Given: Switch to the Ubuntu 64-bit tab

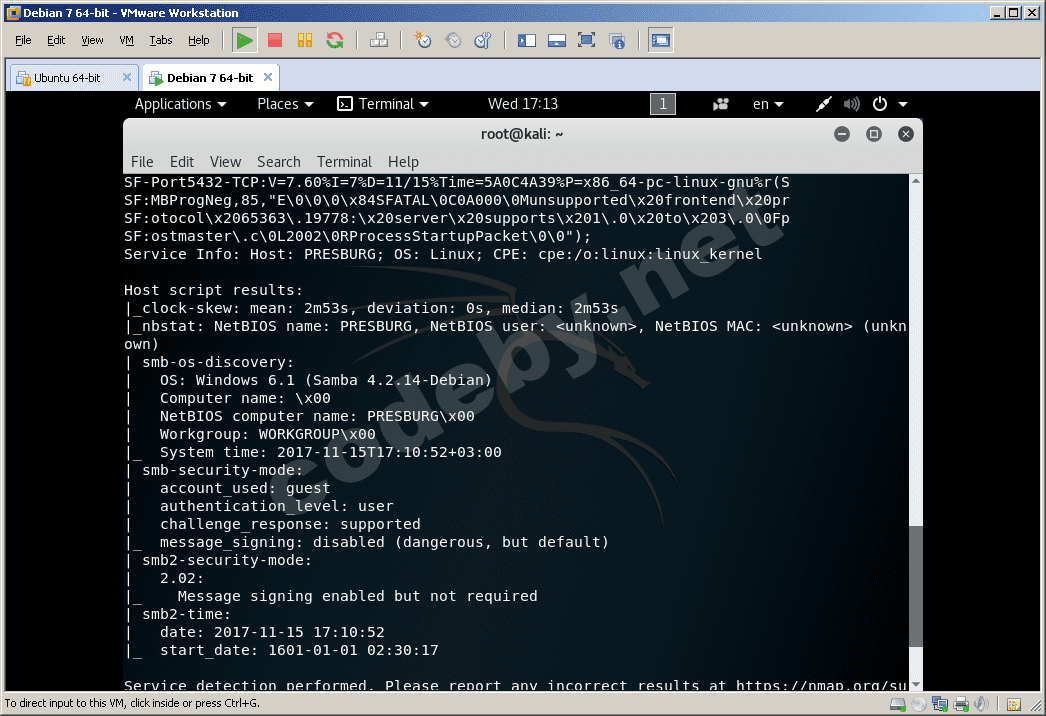Looking at the screenshot, I should pyautogui.click(x=67, y=78).
